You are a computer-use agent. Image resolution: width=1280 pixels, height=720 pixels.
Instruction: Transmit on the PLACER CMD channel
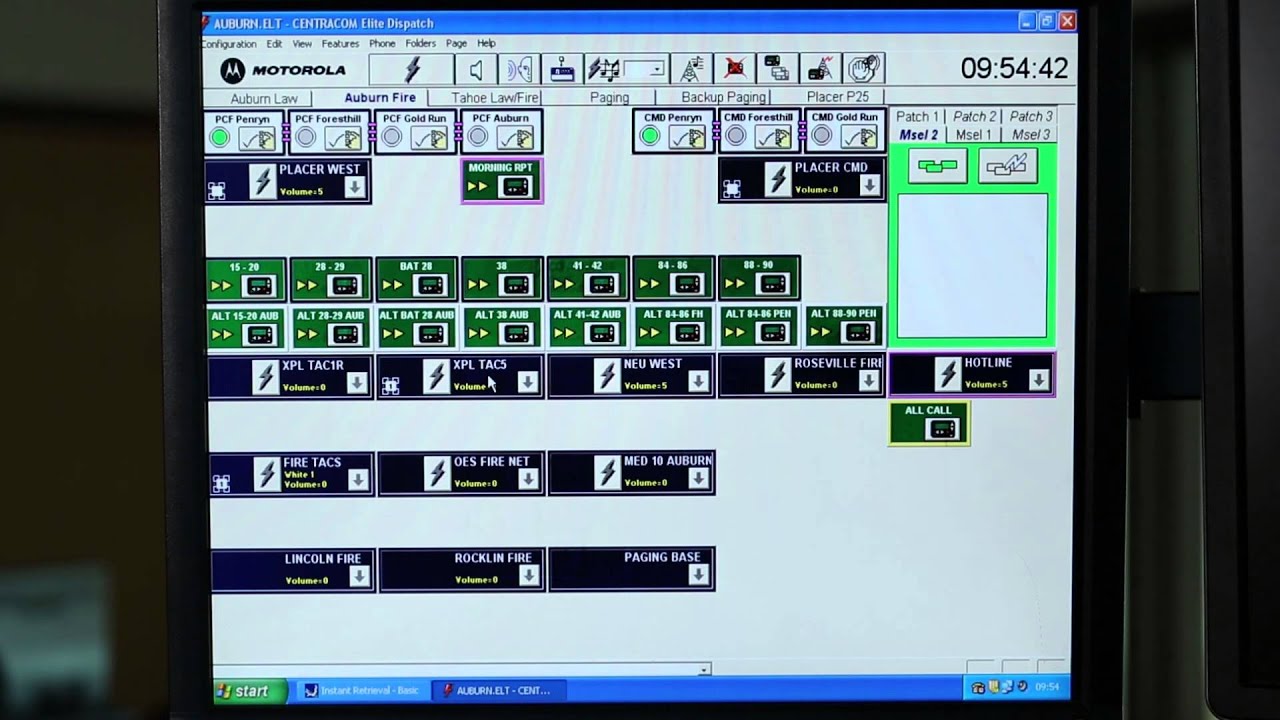pyautogui.click(x=777, y=180)
